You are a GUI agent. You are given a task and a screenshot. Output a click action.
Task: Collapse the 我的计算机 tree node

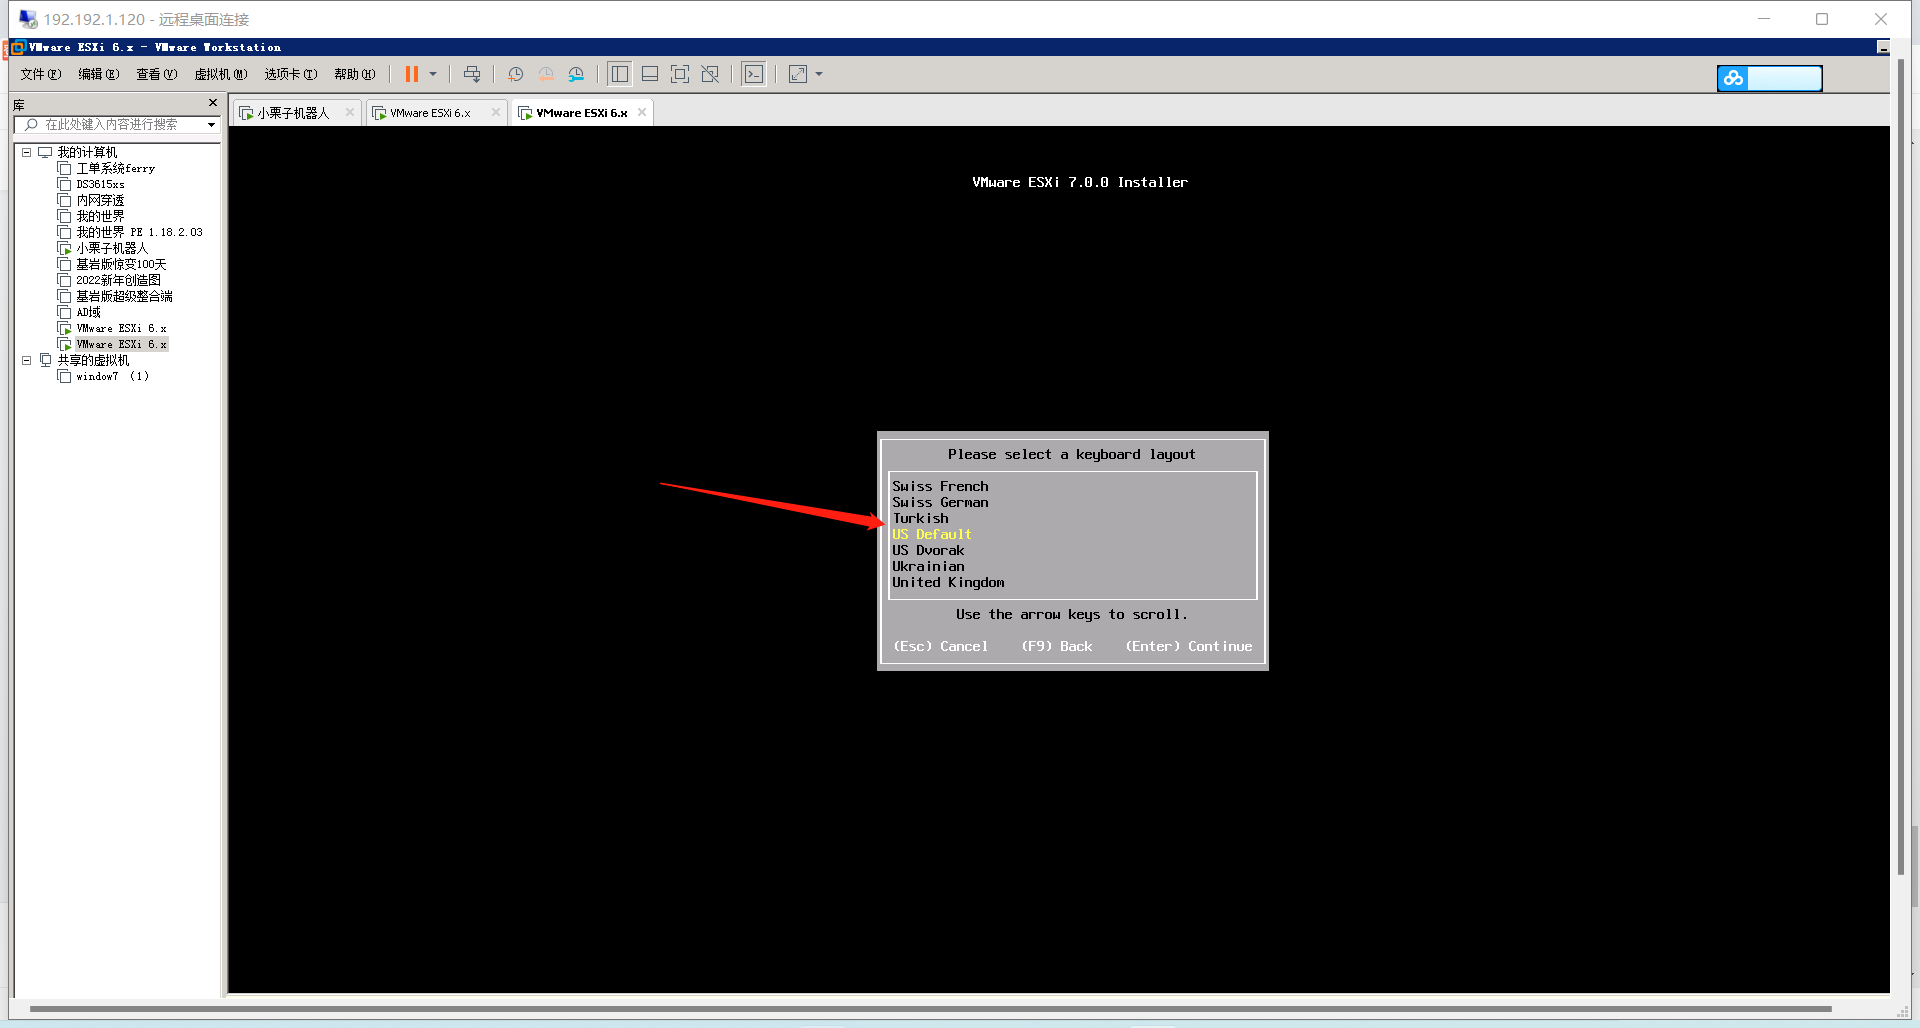[x=27, y=153]
